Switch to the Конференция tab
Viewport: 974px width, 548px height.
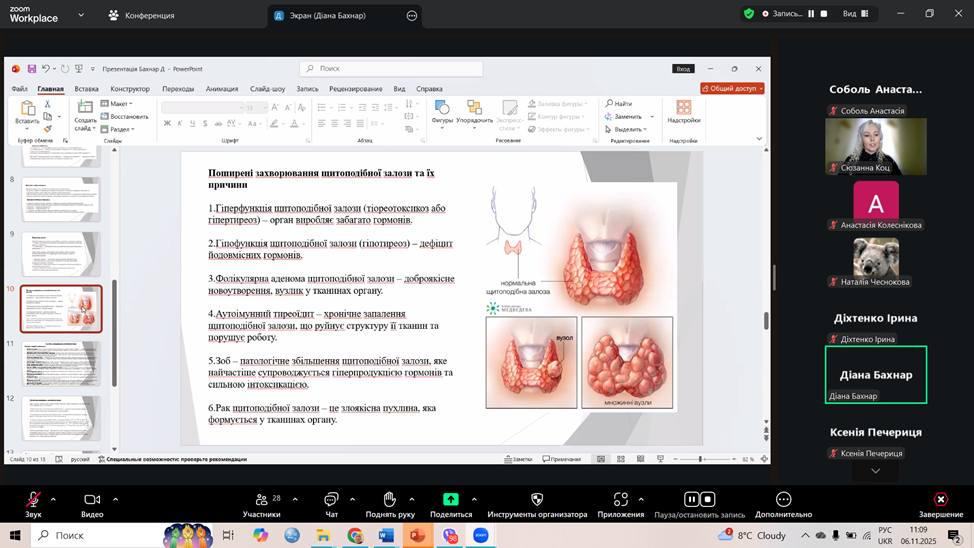(150, 15)
